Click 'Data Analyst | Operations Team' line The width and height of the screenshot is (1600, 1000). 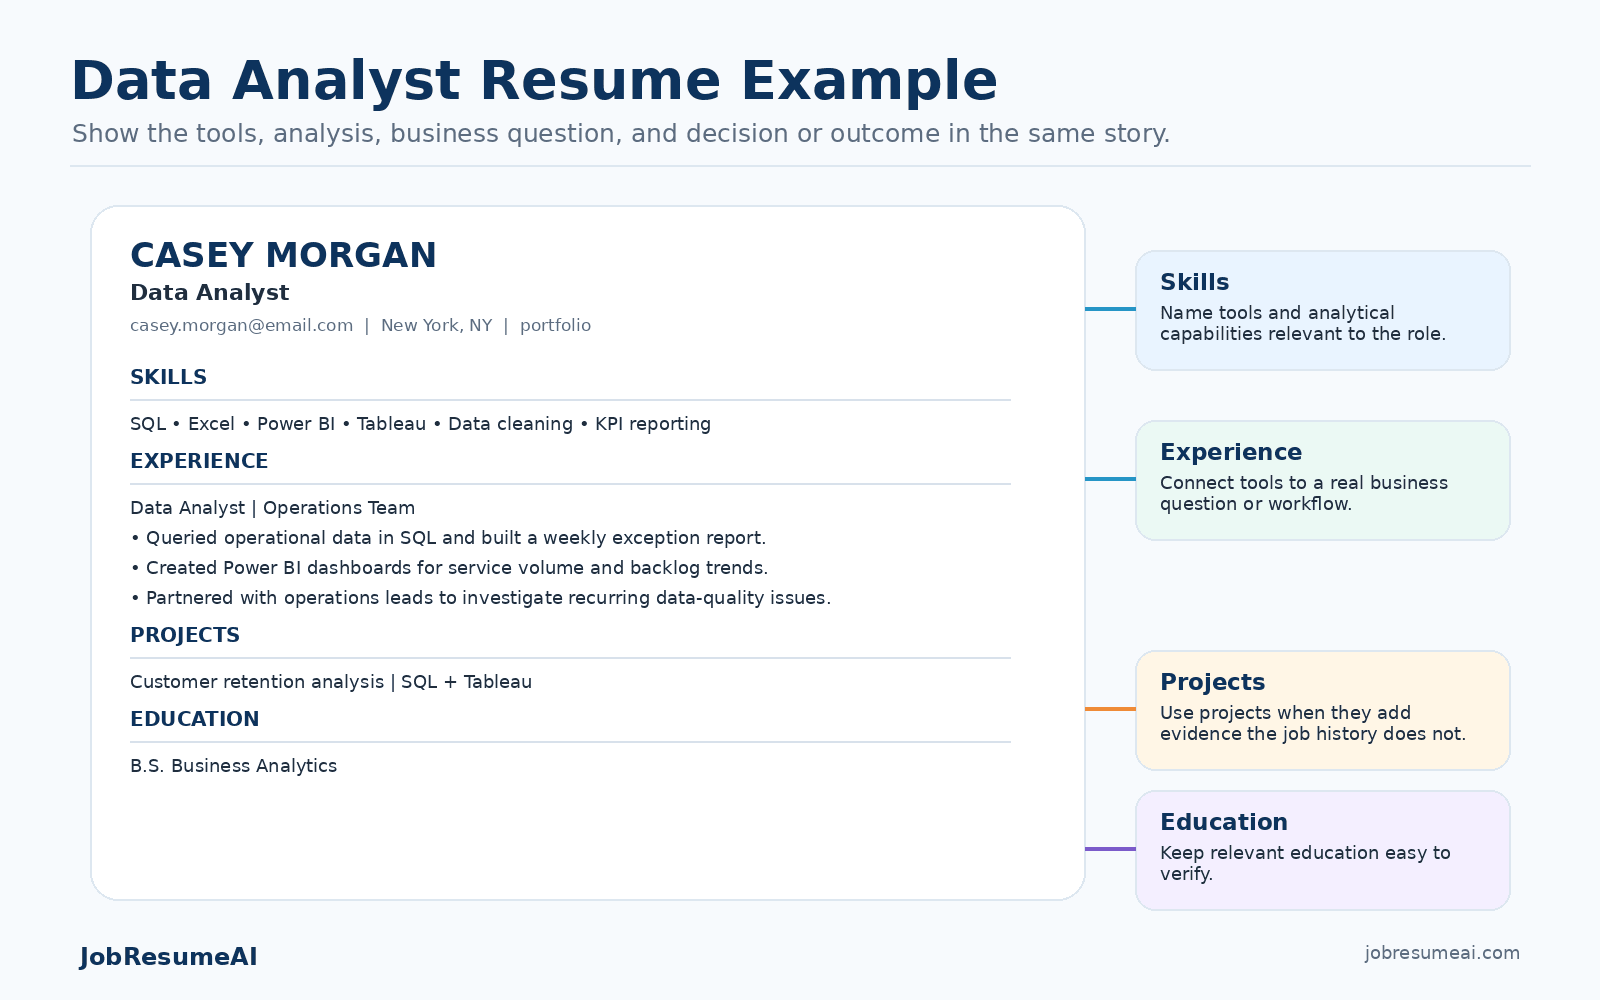click(272, 508)
